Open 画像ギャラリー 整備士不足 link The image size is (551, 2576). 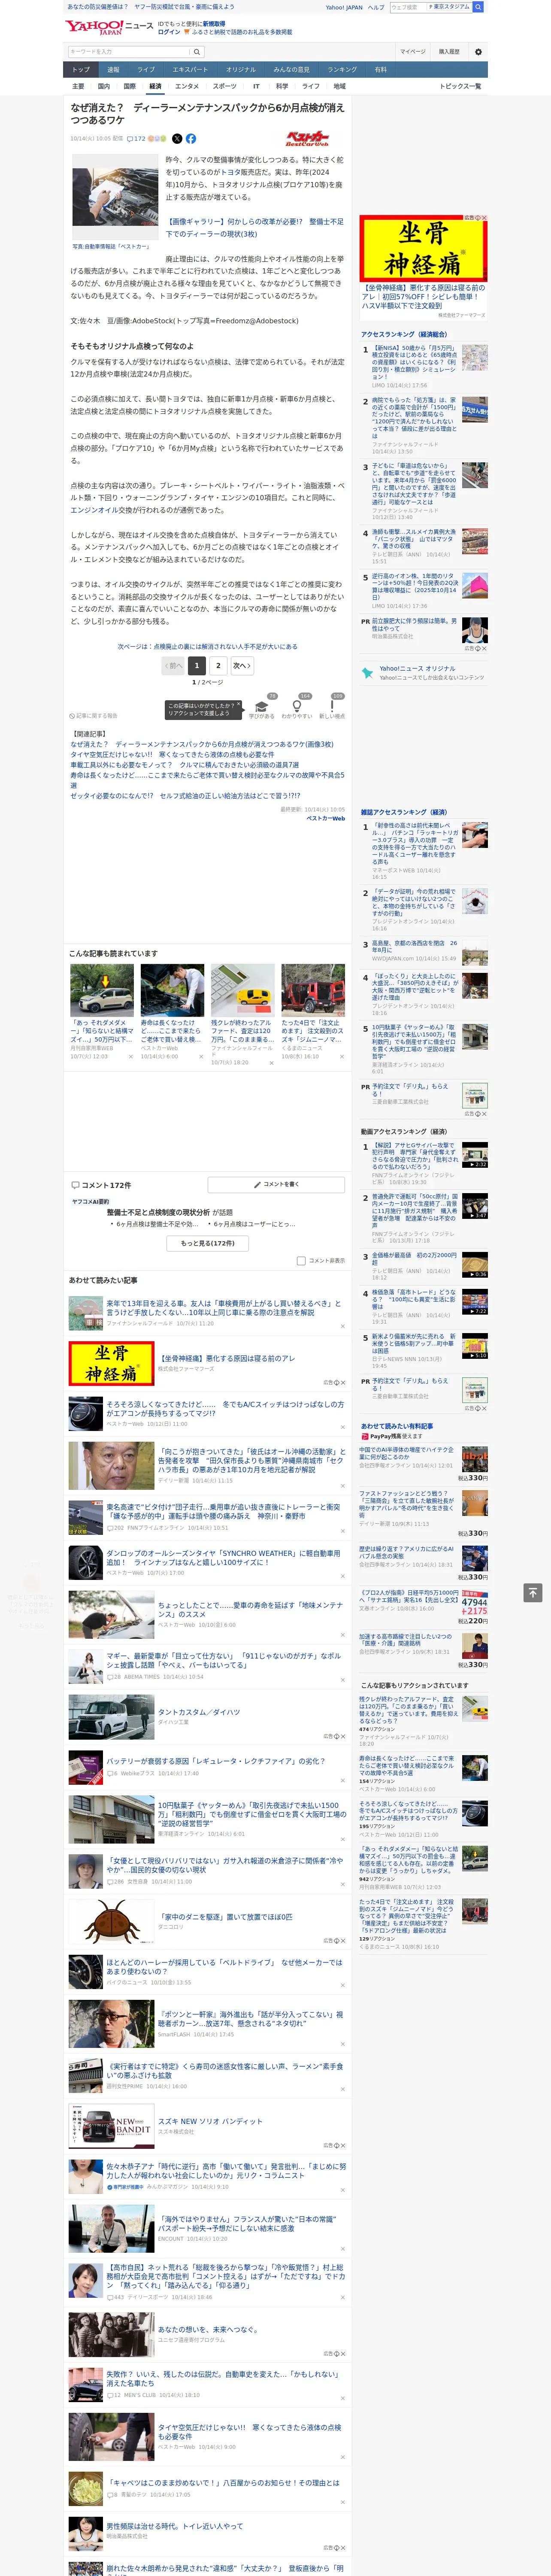254,228
